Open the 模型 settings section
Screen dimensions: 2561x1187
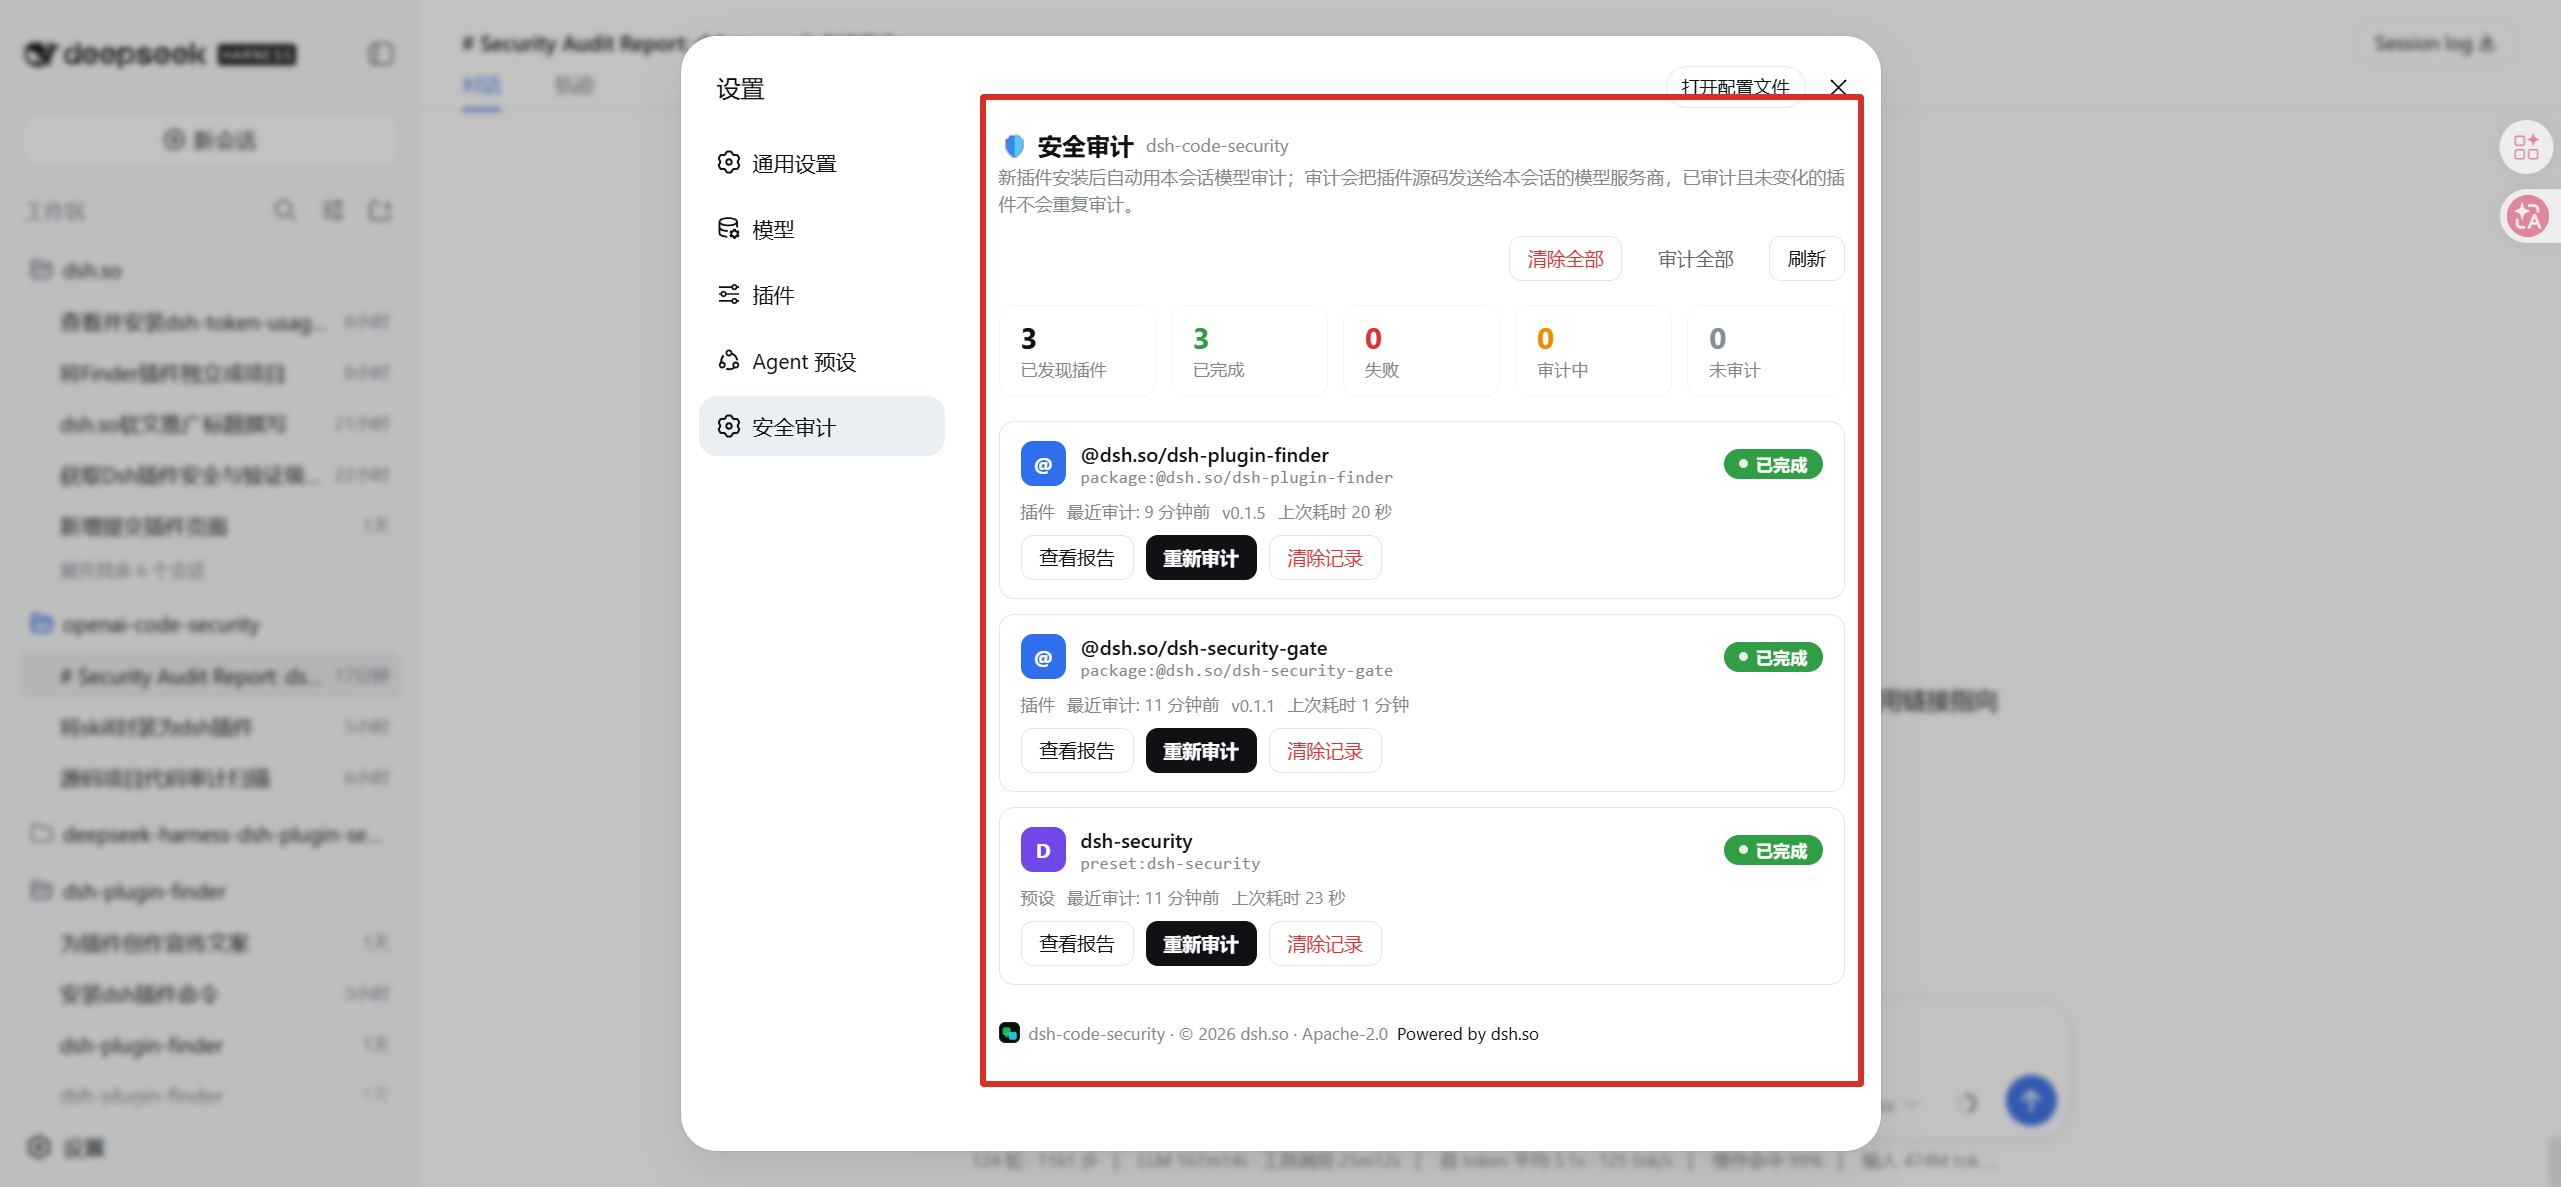coord(821,229)
